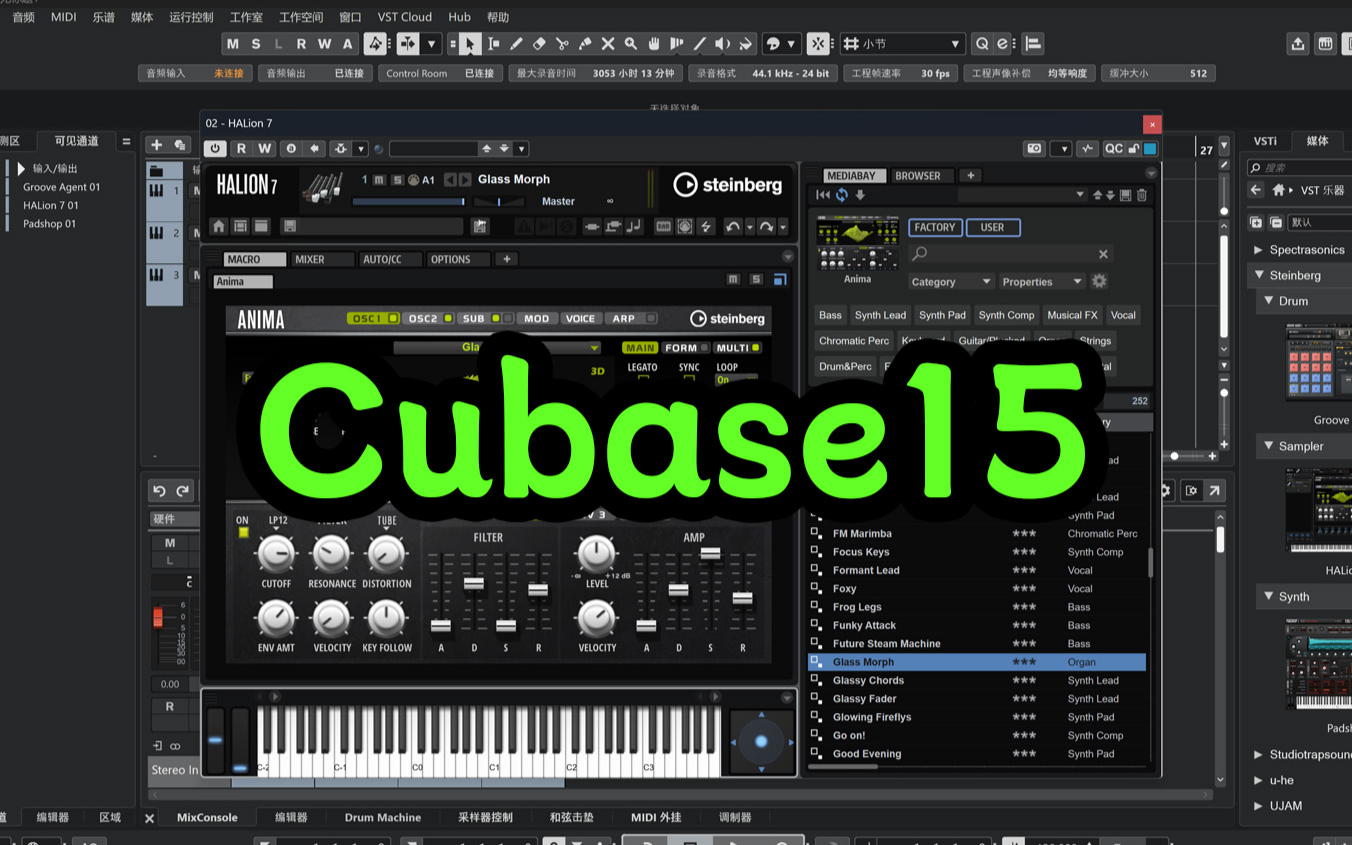Click the HALion undo arrow icon
This screenshot has height=845, width=1352.
pos(733,227)
